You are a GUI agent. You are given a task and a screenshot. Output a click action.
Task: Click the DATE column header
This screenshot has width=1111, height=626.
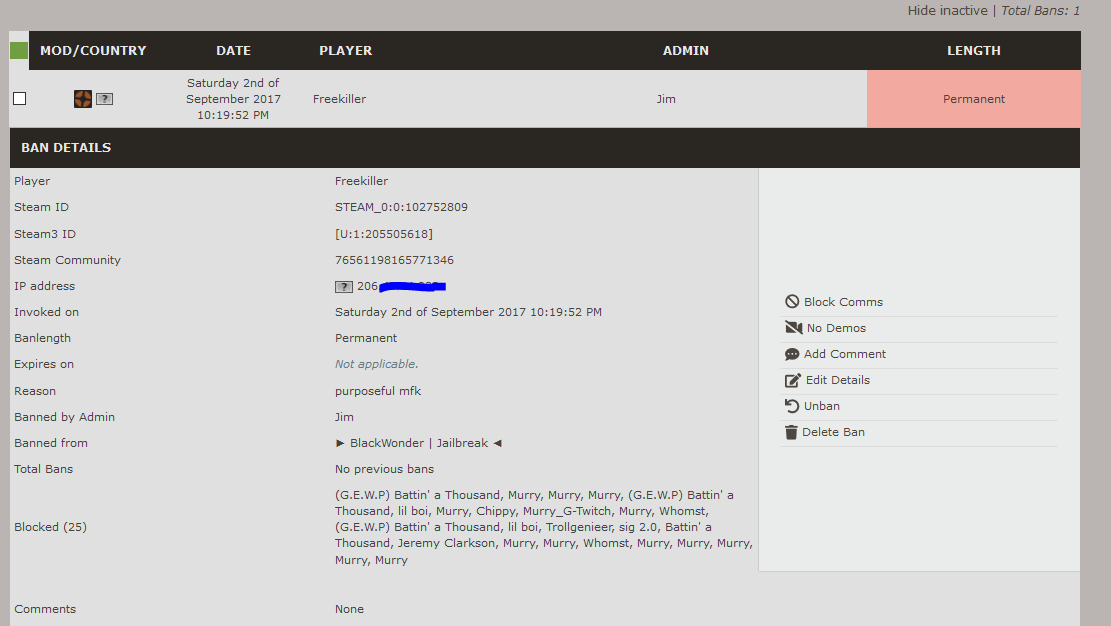coord(233,50)
